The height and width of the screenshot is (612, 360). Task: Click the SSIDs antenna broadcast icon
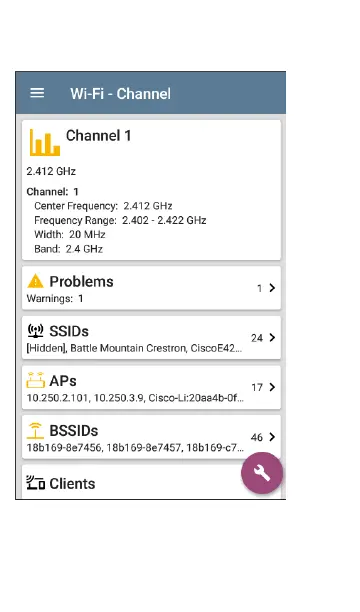tap(36, 331)
